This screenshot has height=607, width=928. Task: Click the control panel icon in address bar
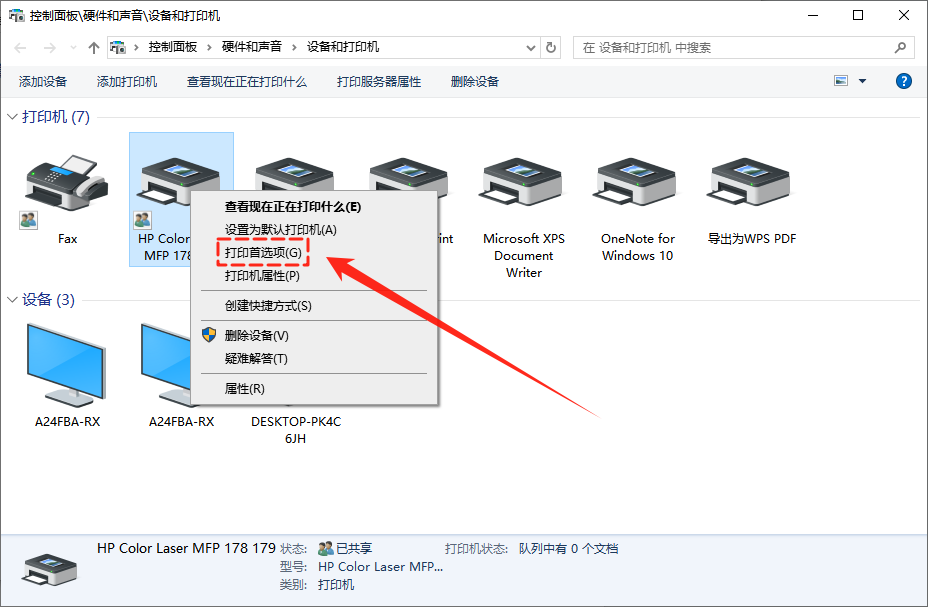[x=118, y=47]
